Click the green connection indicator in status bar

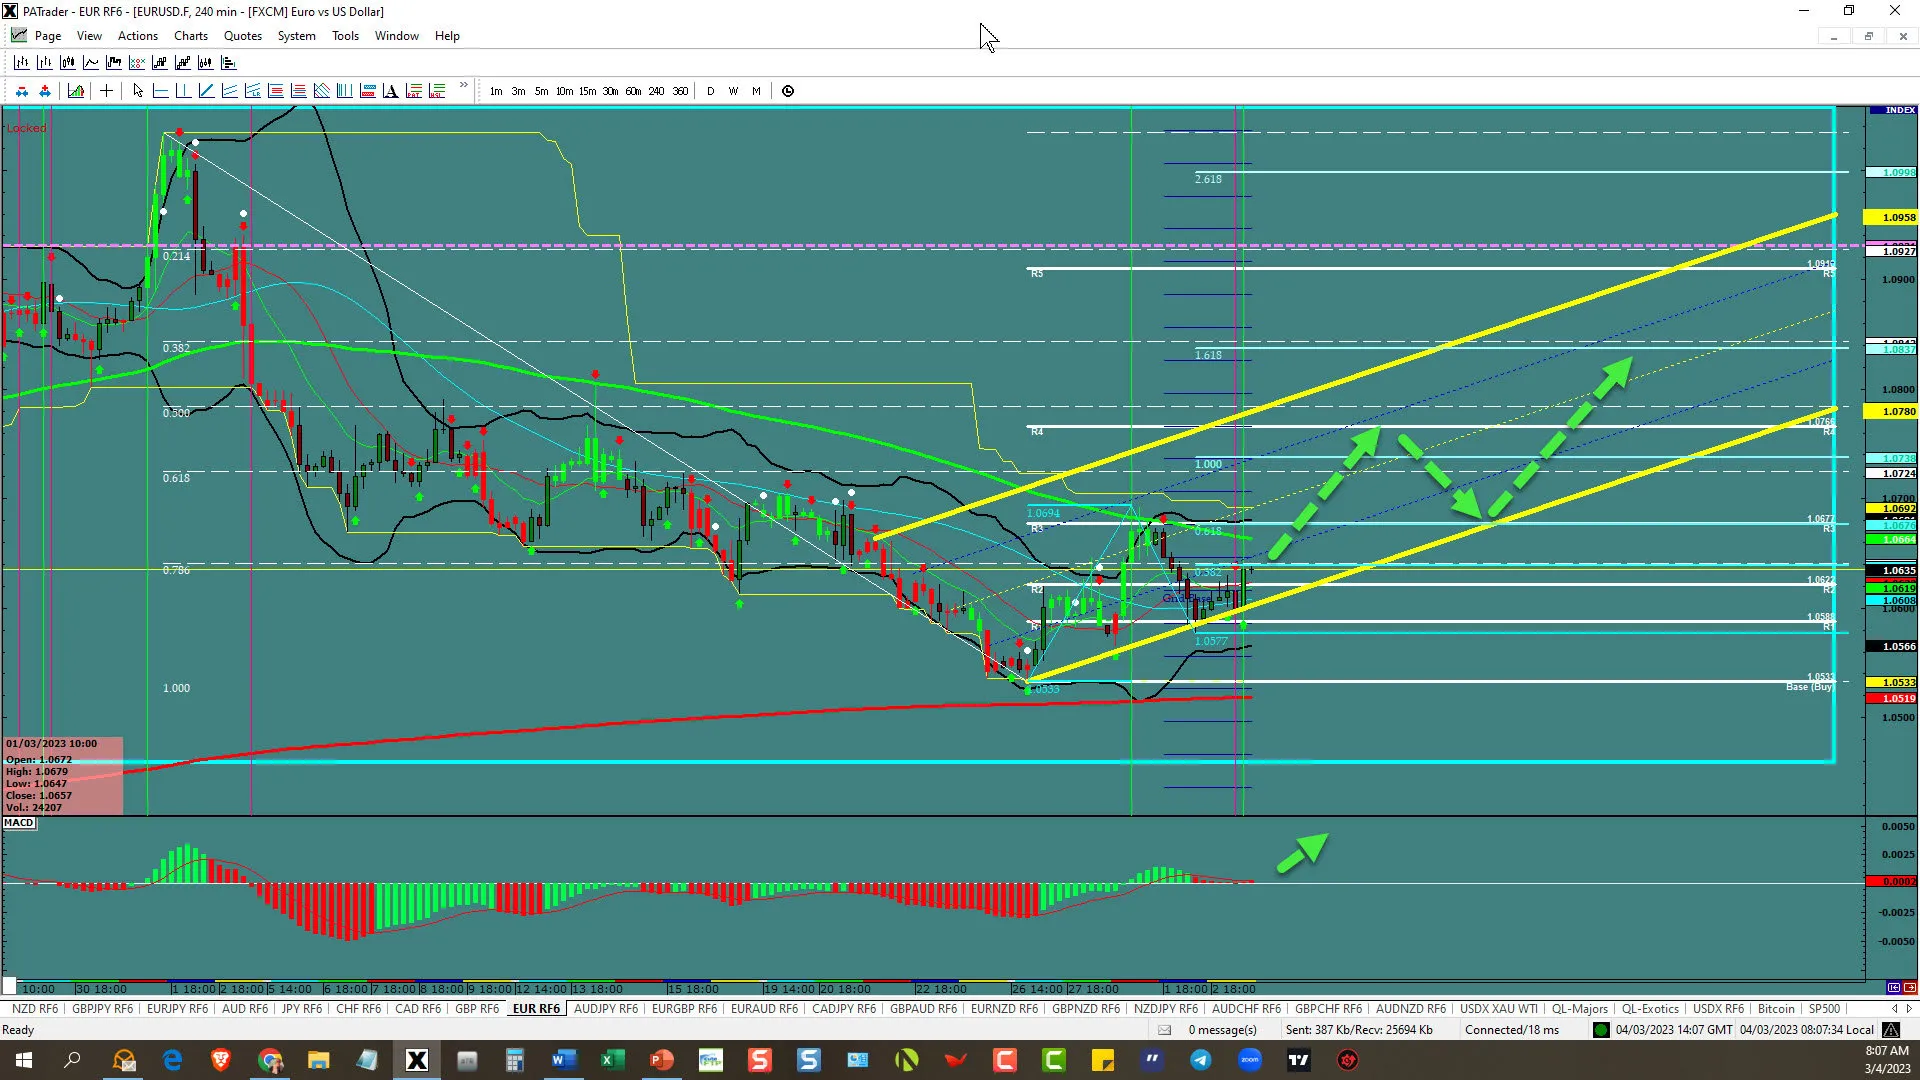pos(1600,1030)
